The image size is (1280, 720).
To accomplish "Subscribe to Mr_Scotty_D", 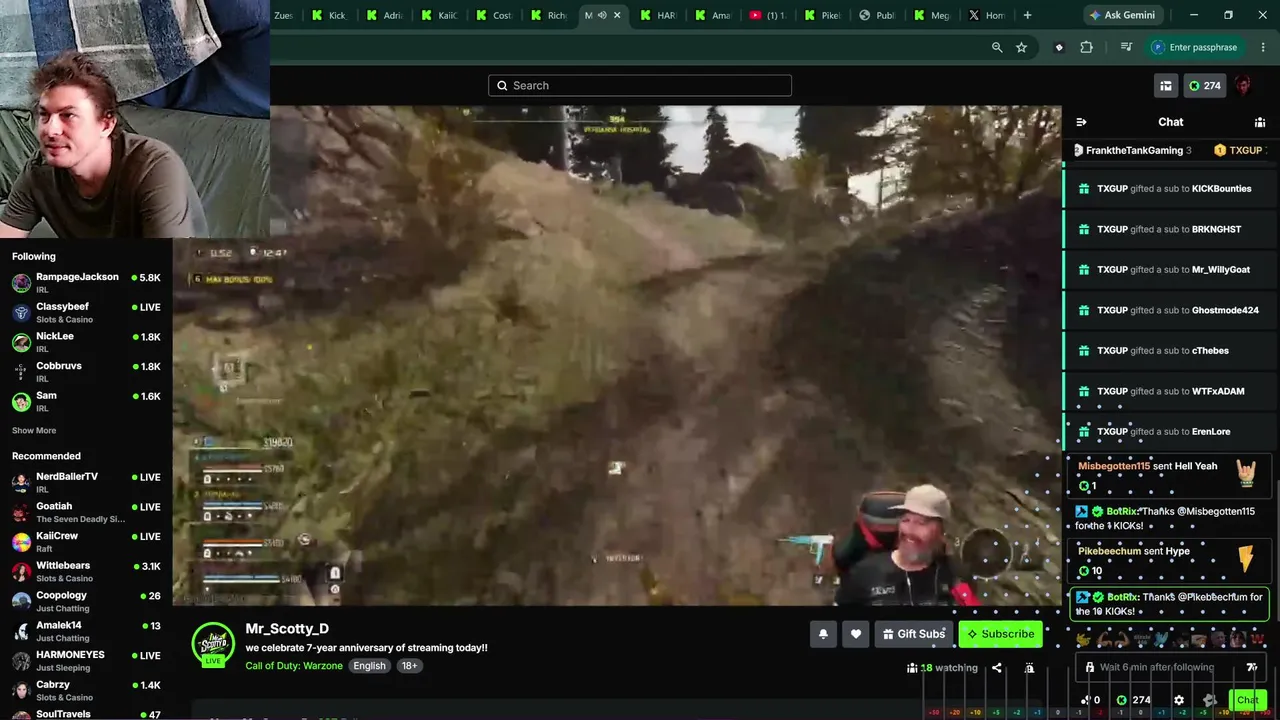I will pos(1000,634).
